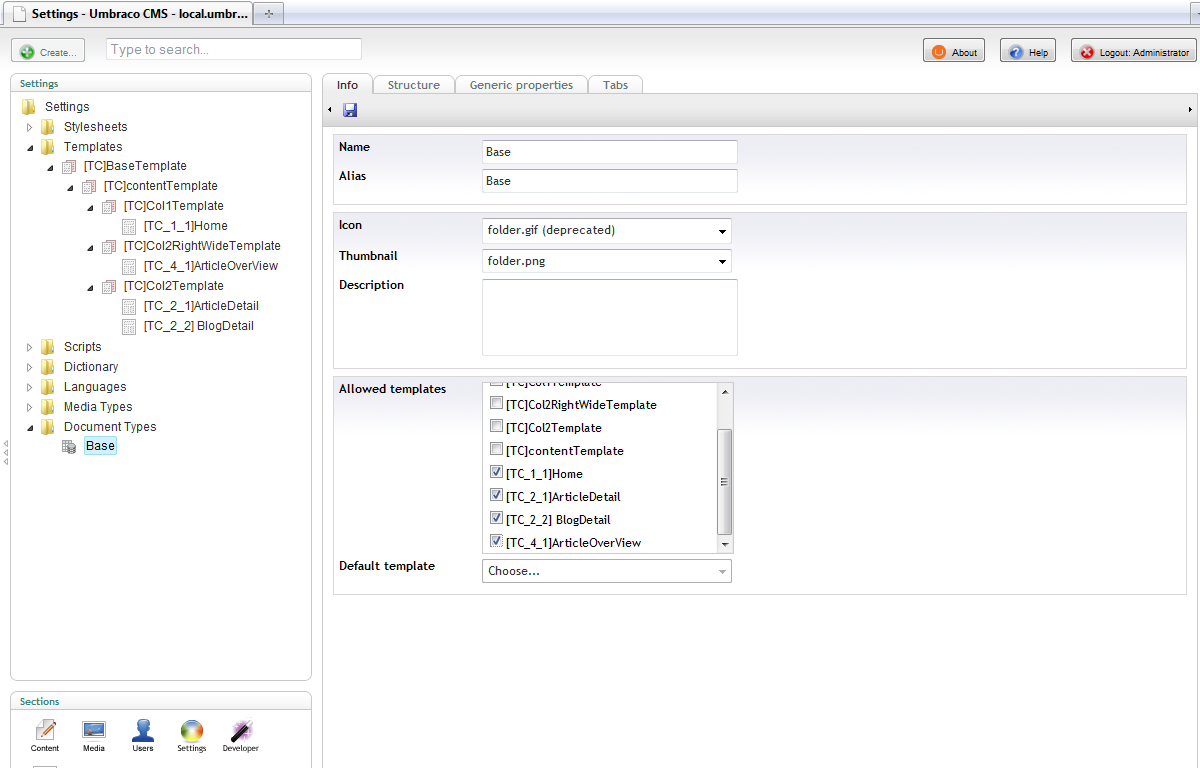Expand the Scripts tree node
This screenshot has width=1200, height=768.
pos(30,347)
